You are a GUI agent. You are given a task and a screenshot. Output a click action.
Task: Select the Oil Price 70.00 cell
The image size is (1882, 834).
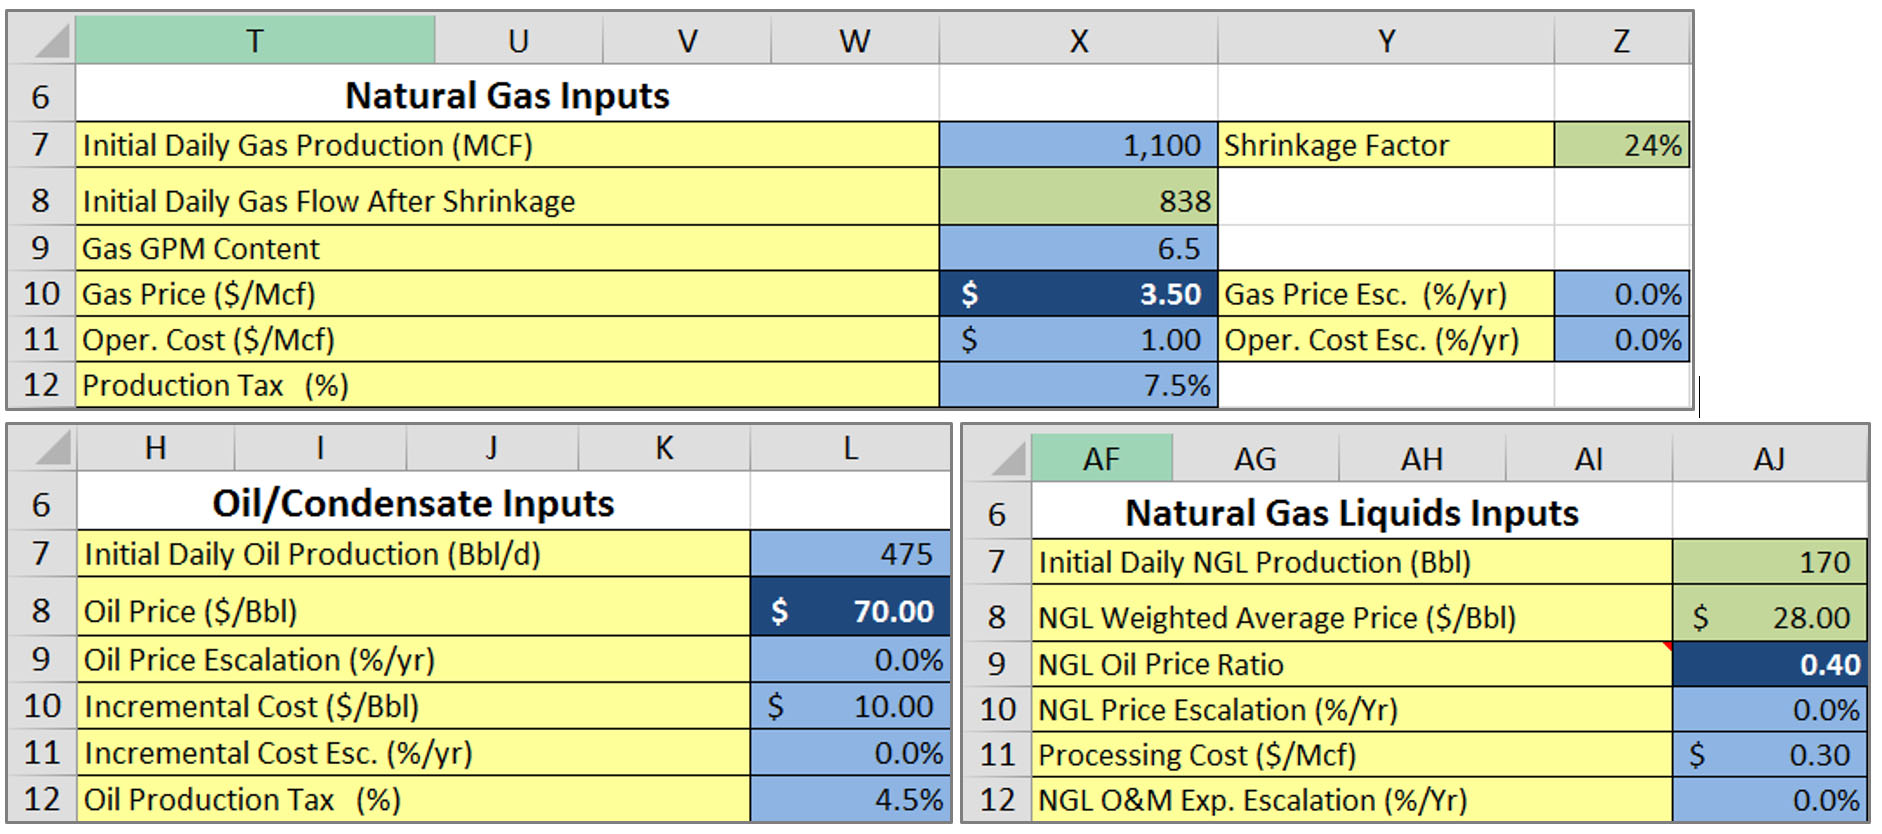coord(850,611)
